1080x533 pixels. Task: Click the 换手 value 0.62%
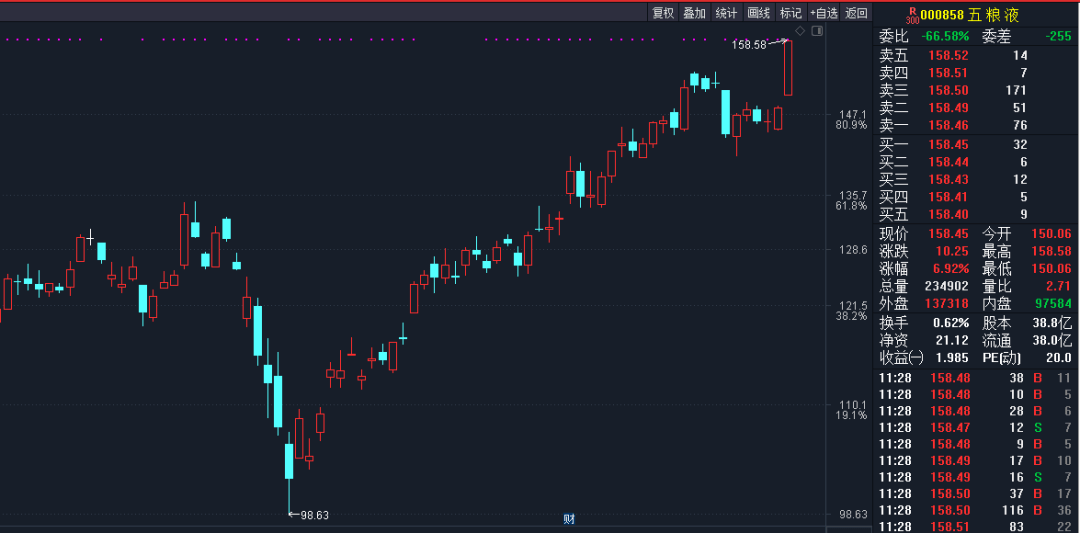tap(951, 322)
